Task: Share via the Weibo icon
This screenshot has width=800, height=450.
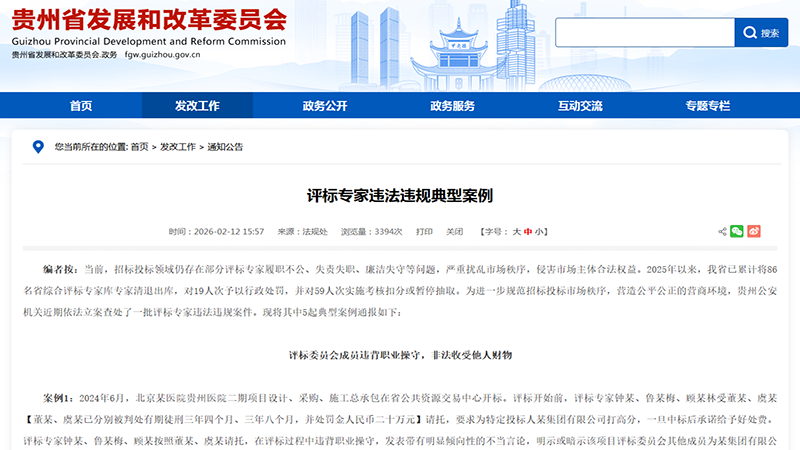Action: click(754, 231)
